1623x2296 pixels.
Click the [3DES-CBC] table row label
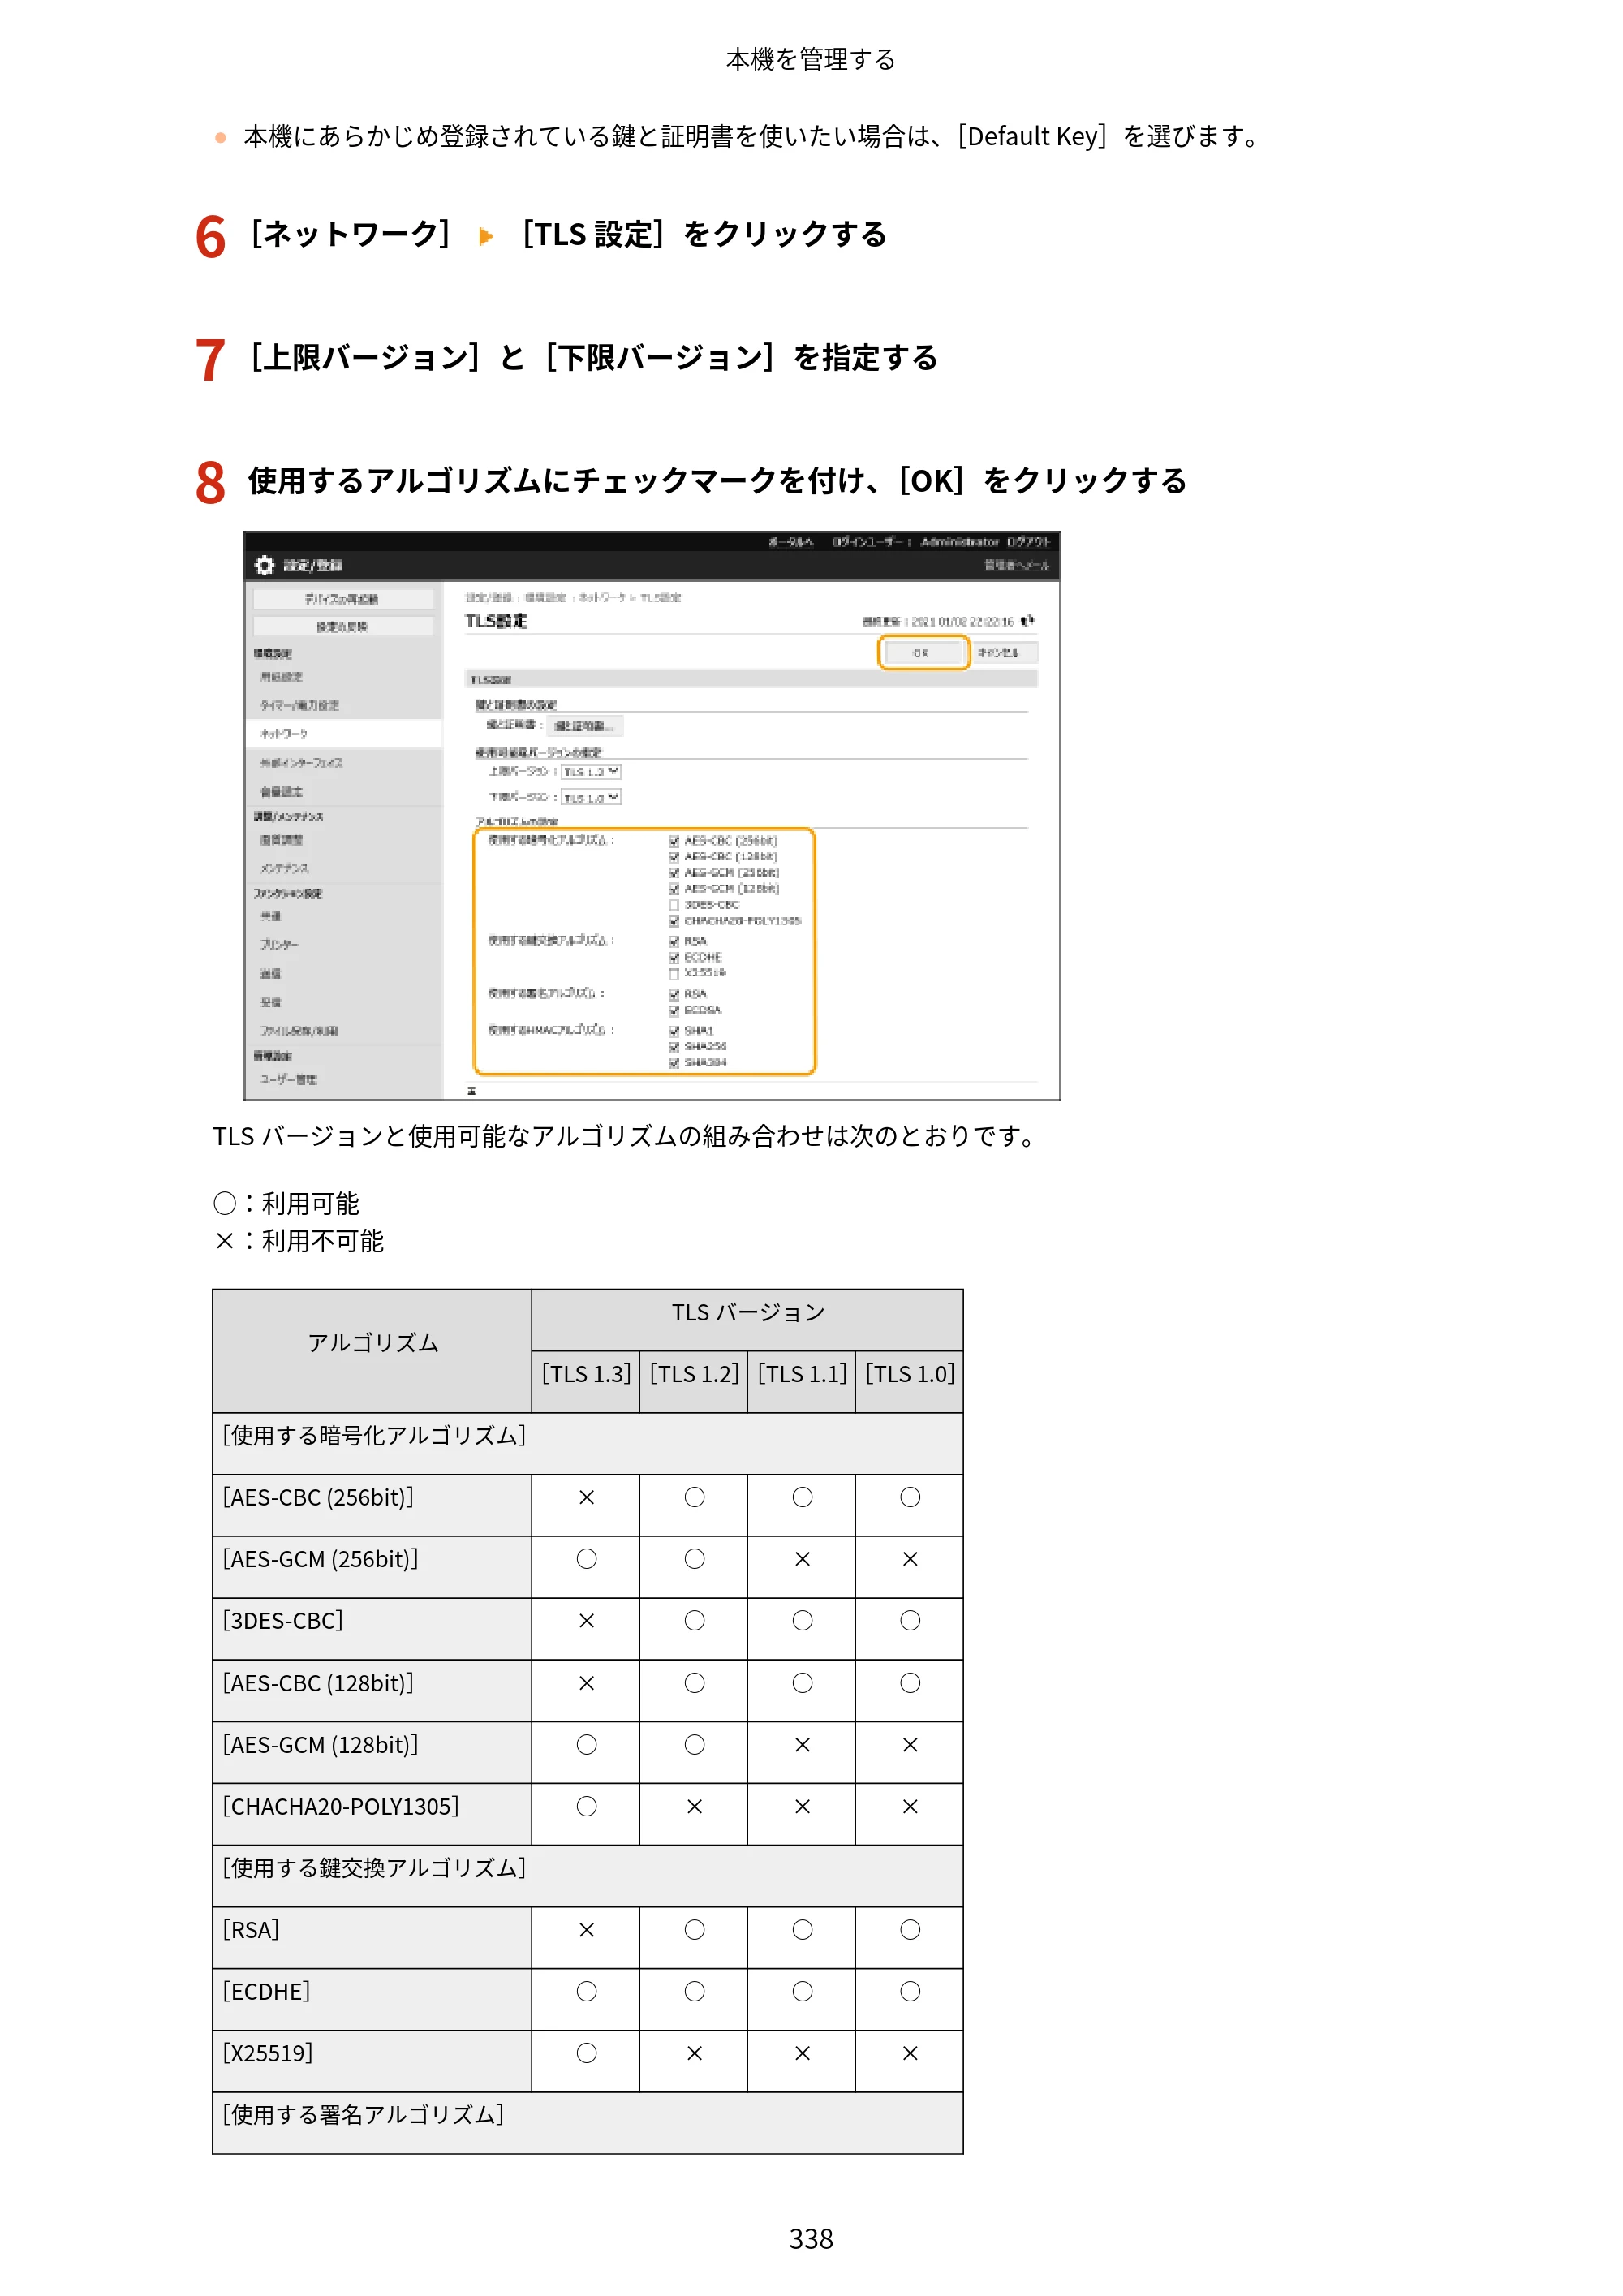[x=283, y=1621]
